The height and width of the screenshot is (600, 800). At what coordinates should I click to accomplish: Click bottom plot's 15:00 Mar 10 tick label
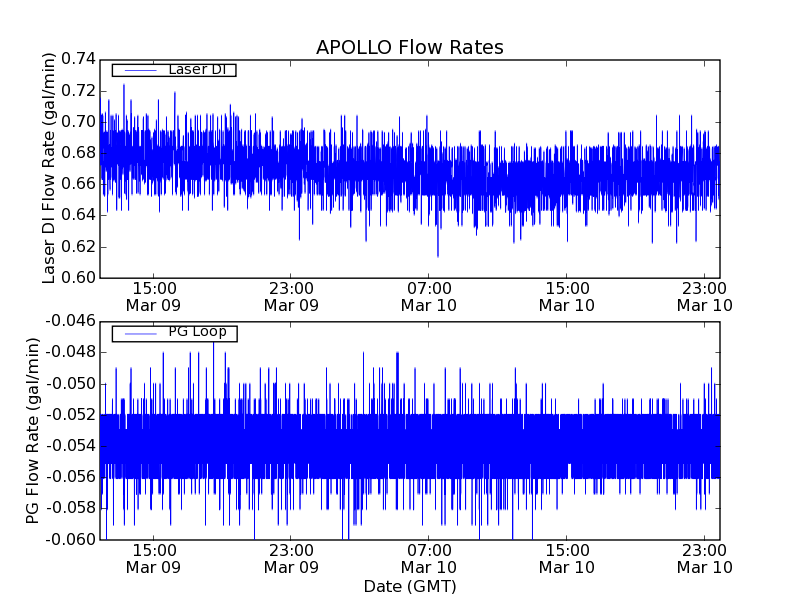click(567, 559)
